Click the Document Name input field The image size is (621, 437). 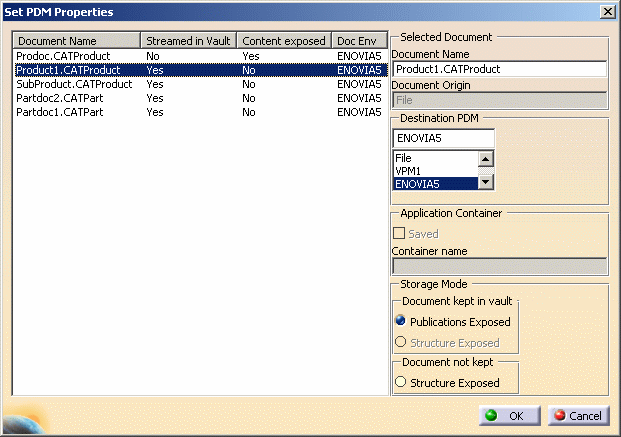(x=500, y=69)
